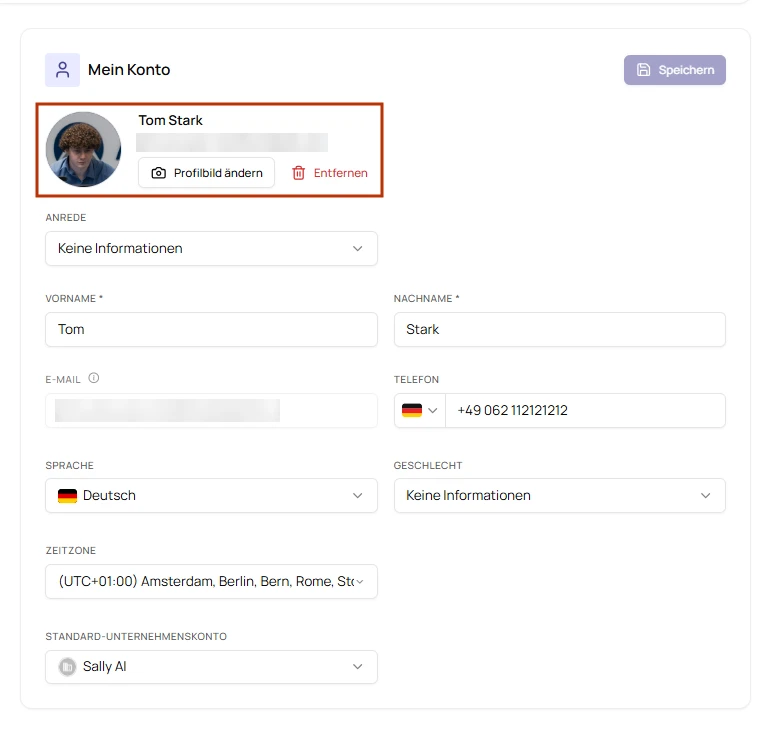Click the blurred E-Mail input field

pyautogui.click(x=211, y=410)
